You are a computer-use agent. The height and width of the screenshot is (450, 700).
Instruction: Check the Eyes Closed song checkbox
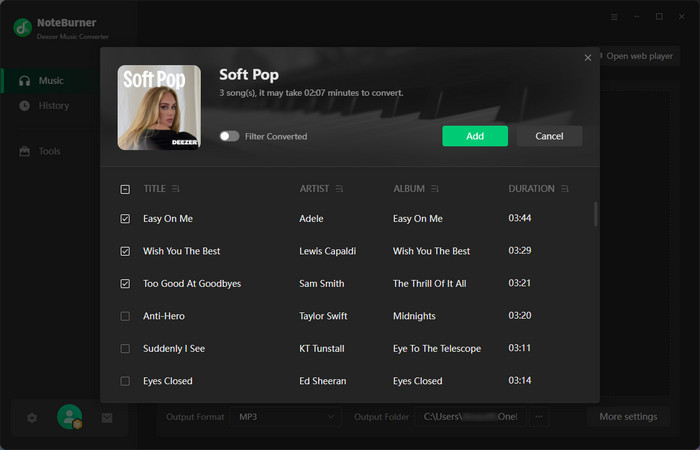(125, 381)
